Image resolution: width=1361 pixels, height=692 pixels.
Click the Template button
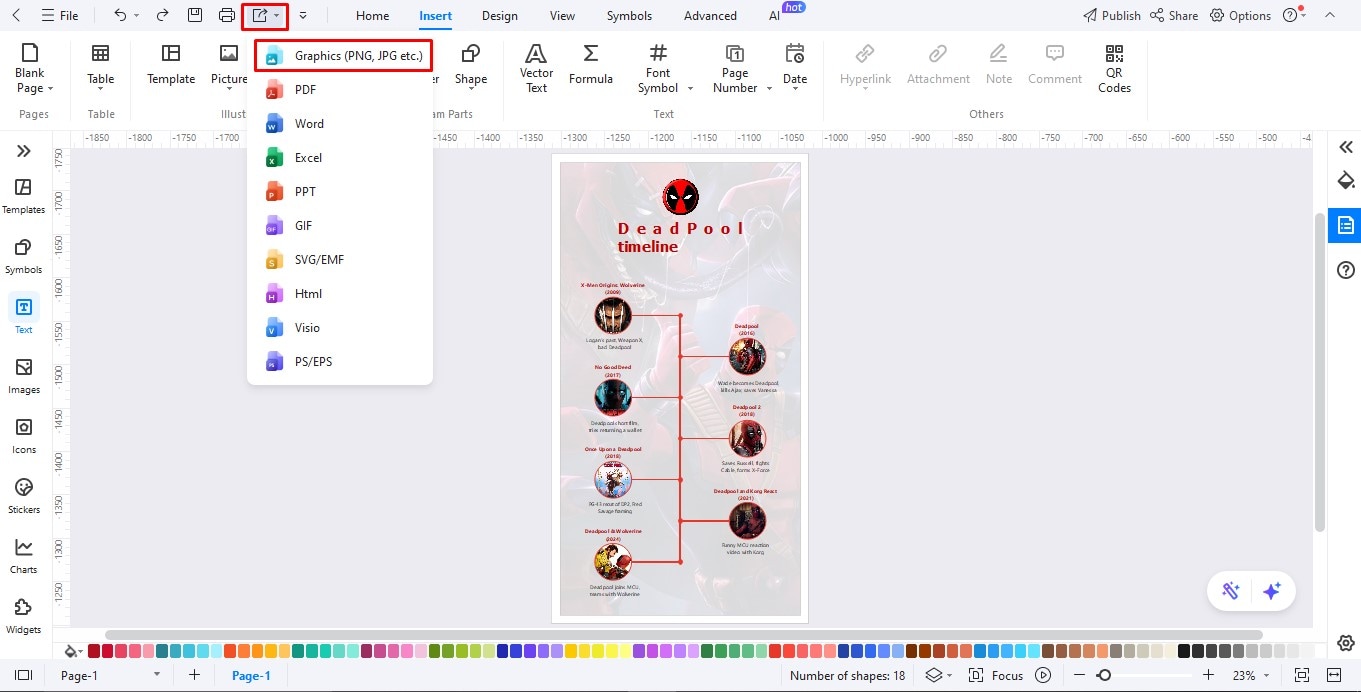click(171, 66)
